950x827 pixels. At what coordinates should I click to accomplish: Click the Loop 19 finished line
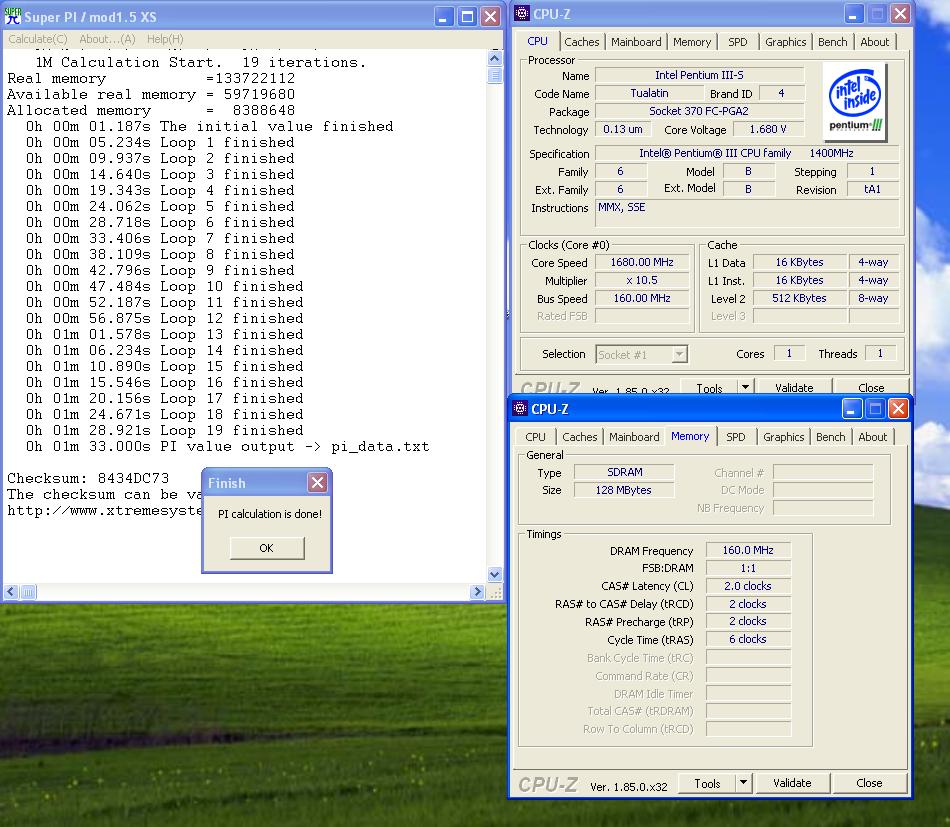[x=164, y=430]
